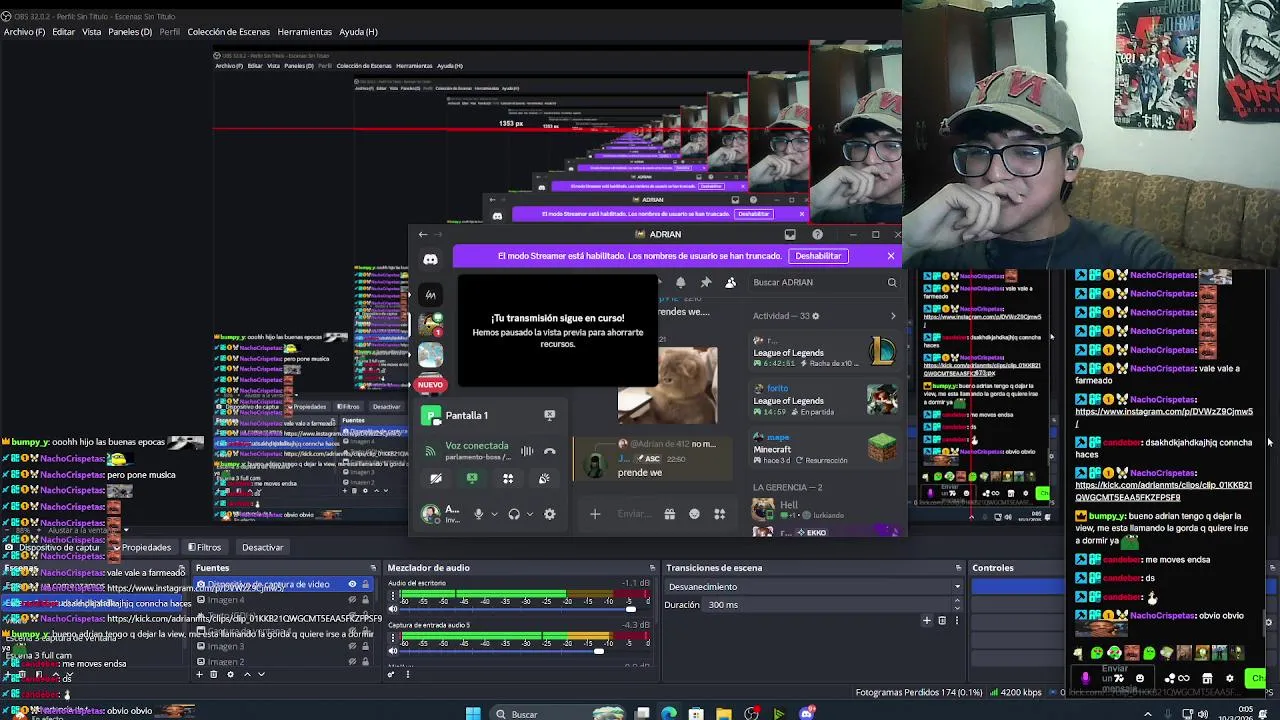Viewport: 1280px width, 720px height.
Task: Toggle visibility of Imagen 3 source
Action: point(352,646)
